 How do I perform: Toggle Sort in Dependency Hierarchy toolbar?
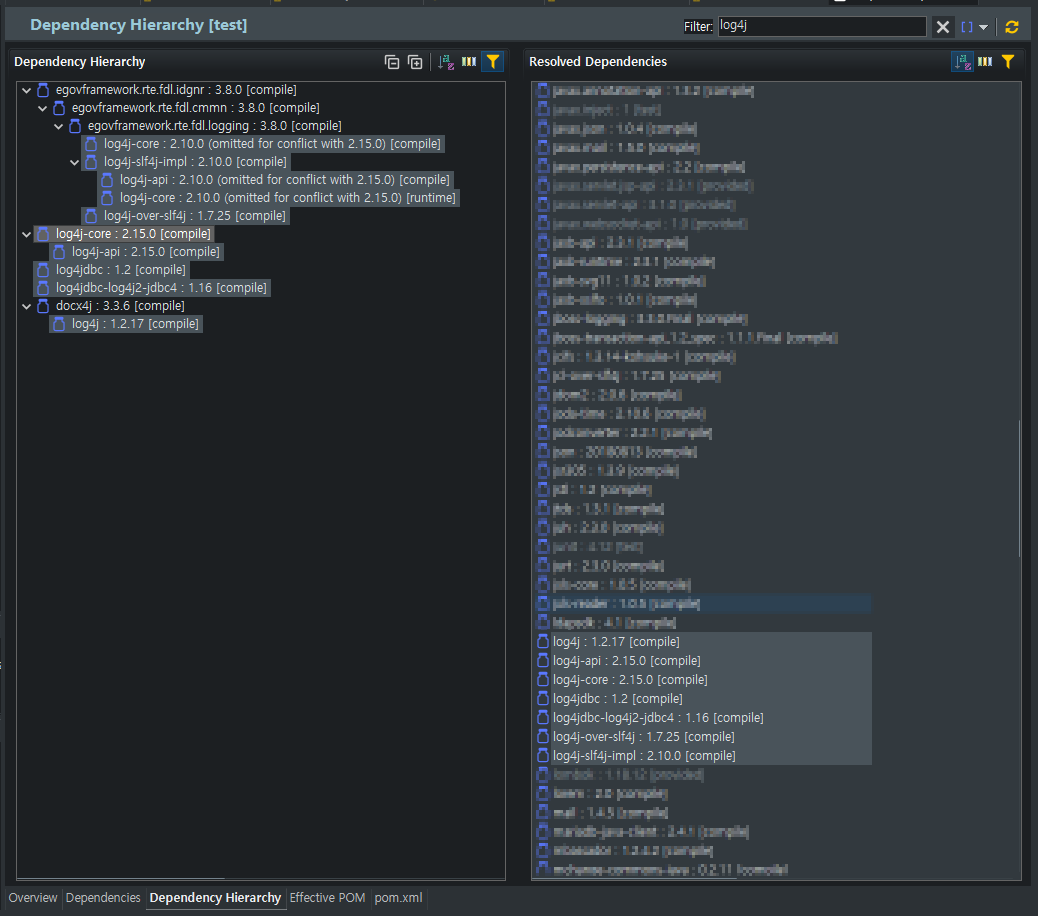click(446, 62)
